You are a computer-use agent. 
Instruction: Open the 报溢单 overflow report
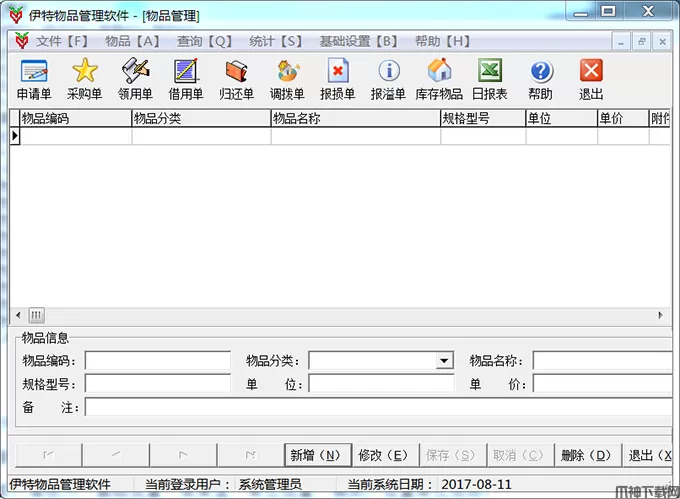(x=388, y=79)
